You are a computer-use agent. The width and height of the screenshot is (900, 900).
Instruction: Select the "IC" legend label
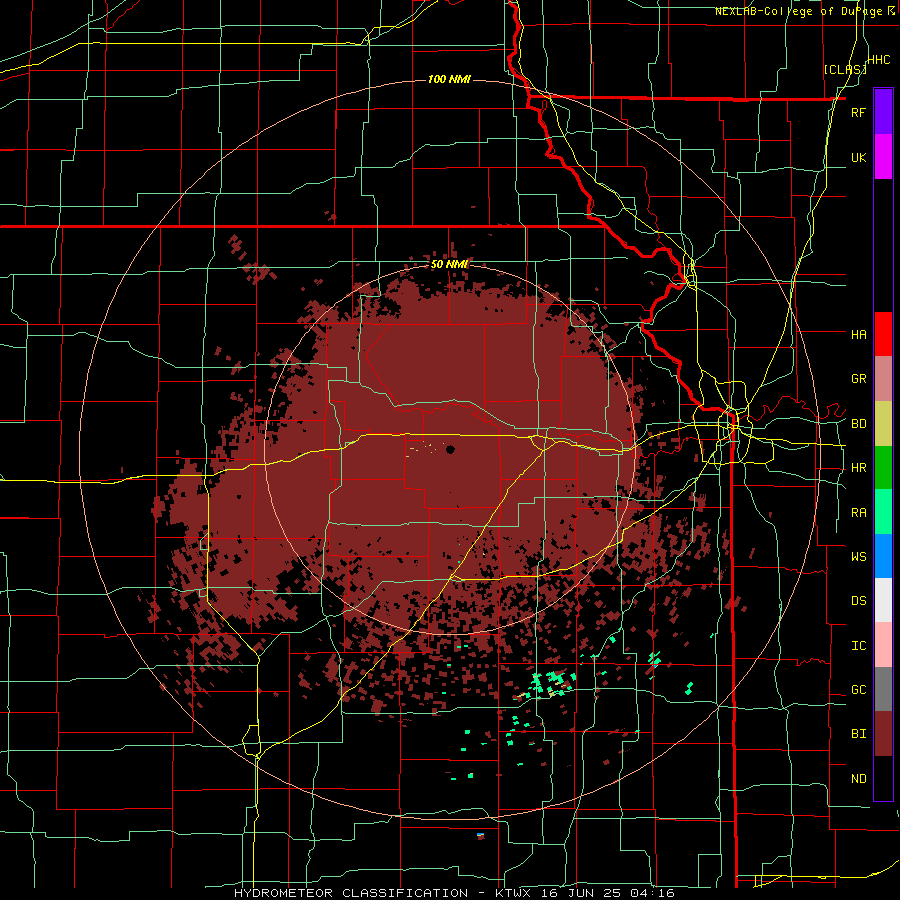point(858,646)
